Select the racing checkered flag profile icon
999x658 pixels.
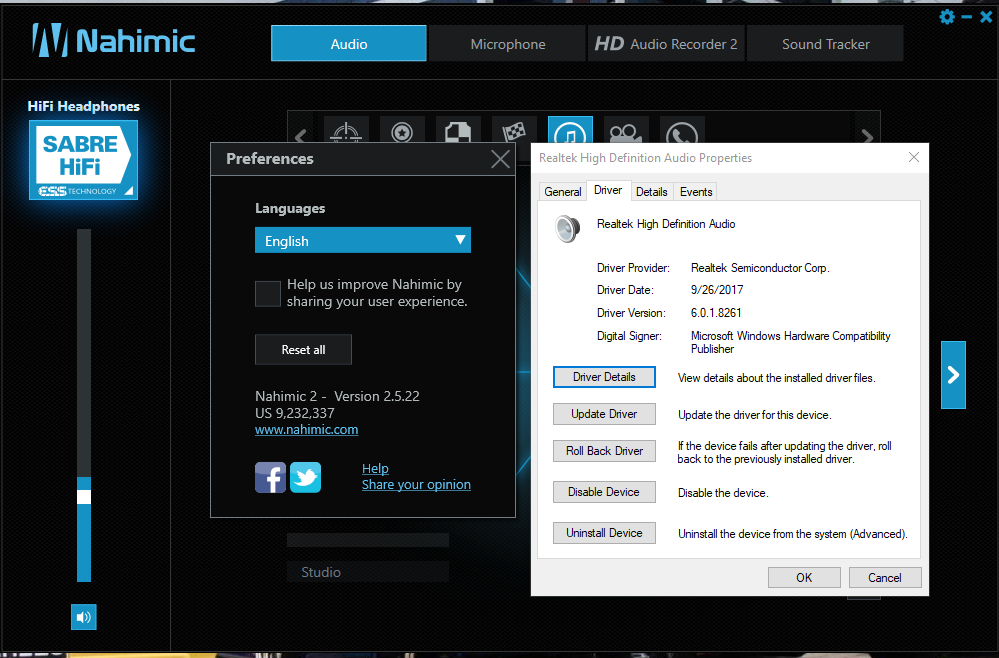click(514, 130)
